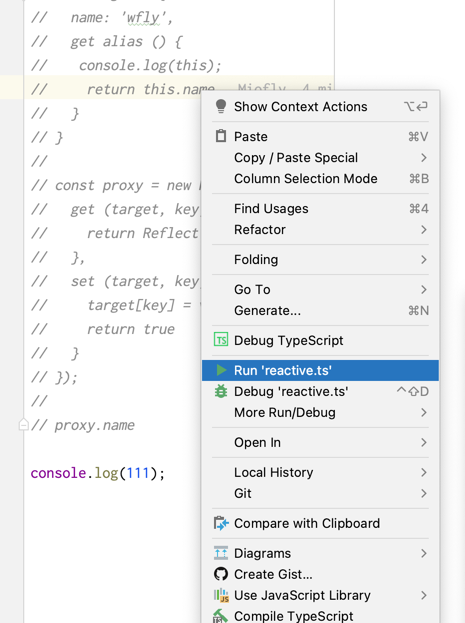Click the Compile TypeScript hammer icon
465x623 pixels.
(221, 616)
